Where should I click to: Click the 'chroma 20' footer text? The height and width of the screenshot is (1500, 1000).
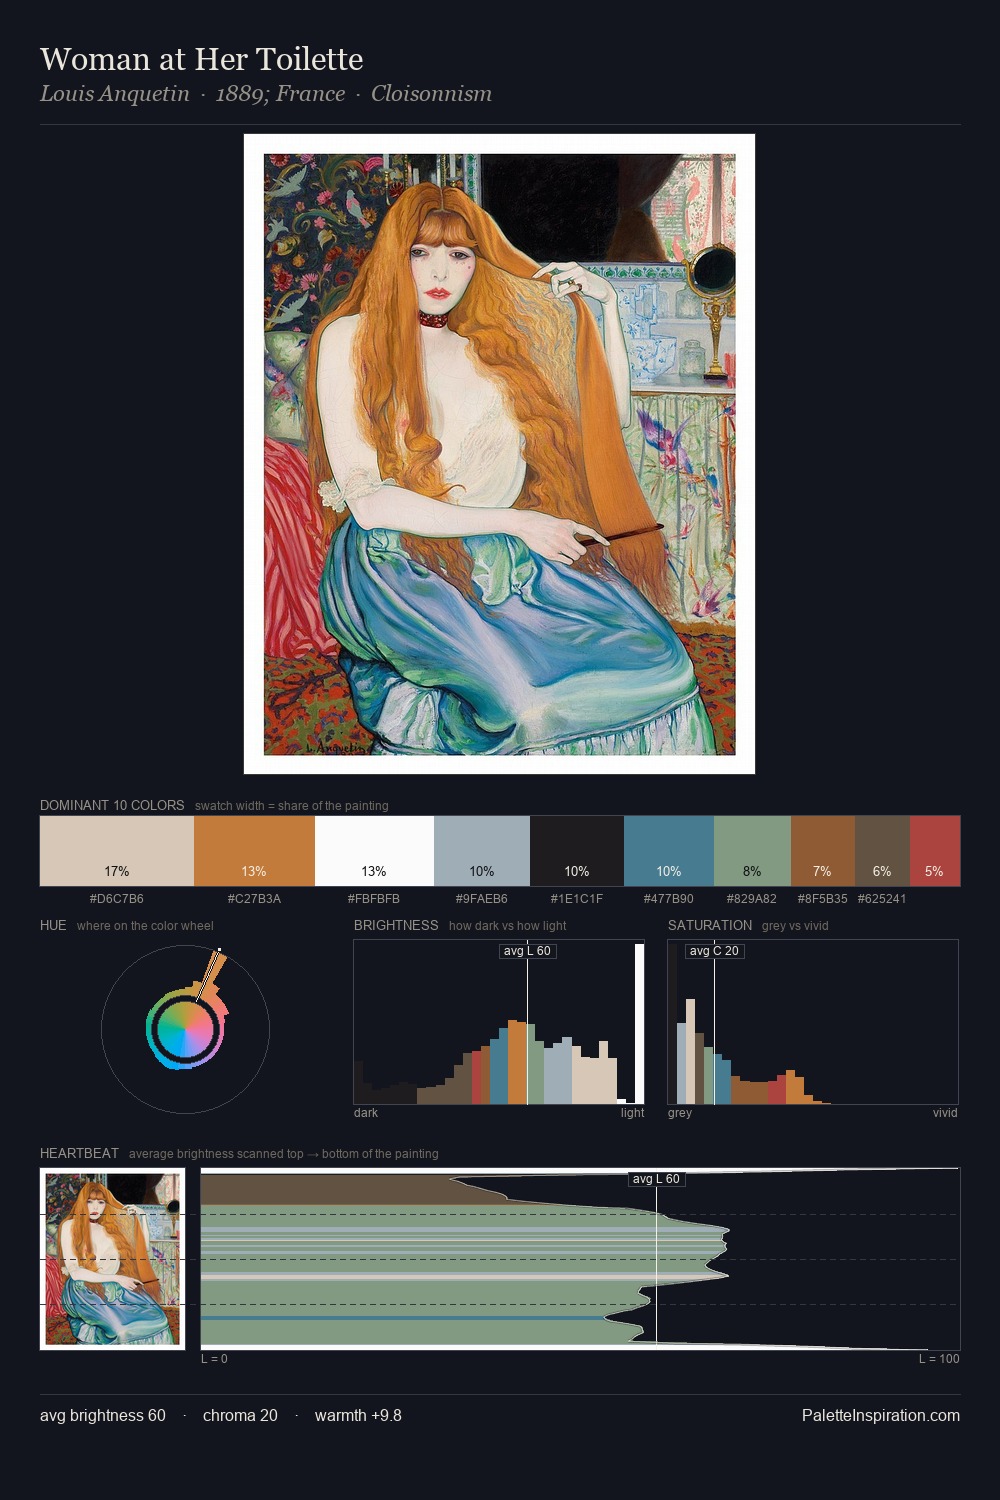(x=240, y=1415)
